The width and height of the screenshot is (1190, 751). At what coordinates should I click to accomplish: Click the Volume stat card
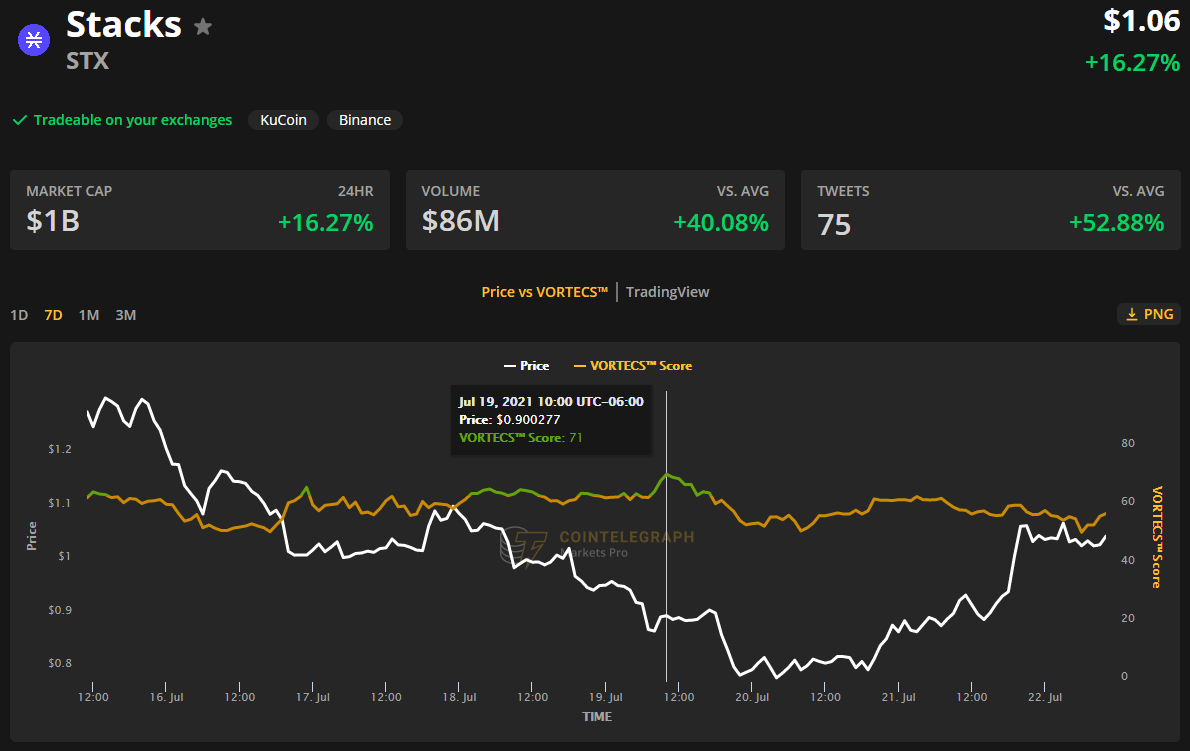595,210
